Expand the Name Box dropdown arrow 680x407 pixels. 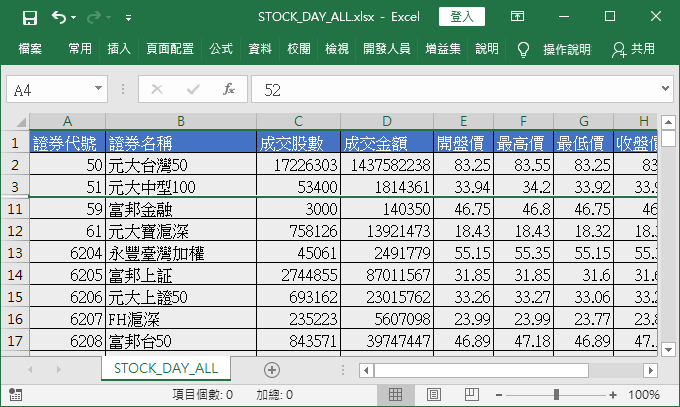point(98,89)
